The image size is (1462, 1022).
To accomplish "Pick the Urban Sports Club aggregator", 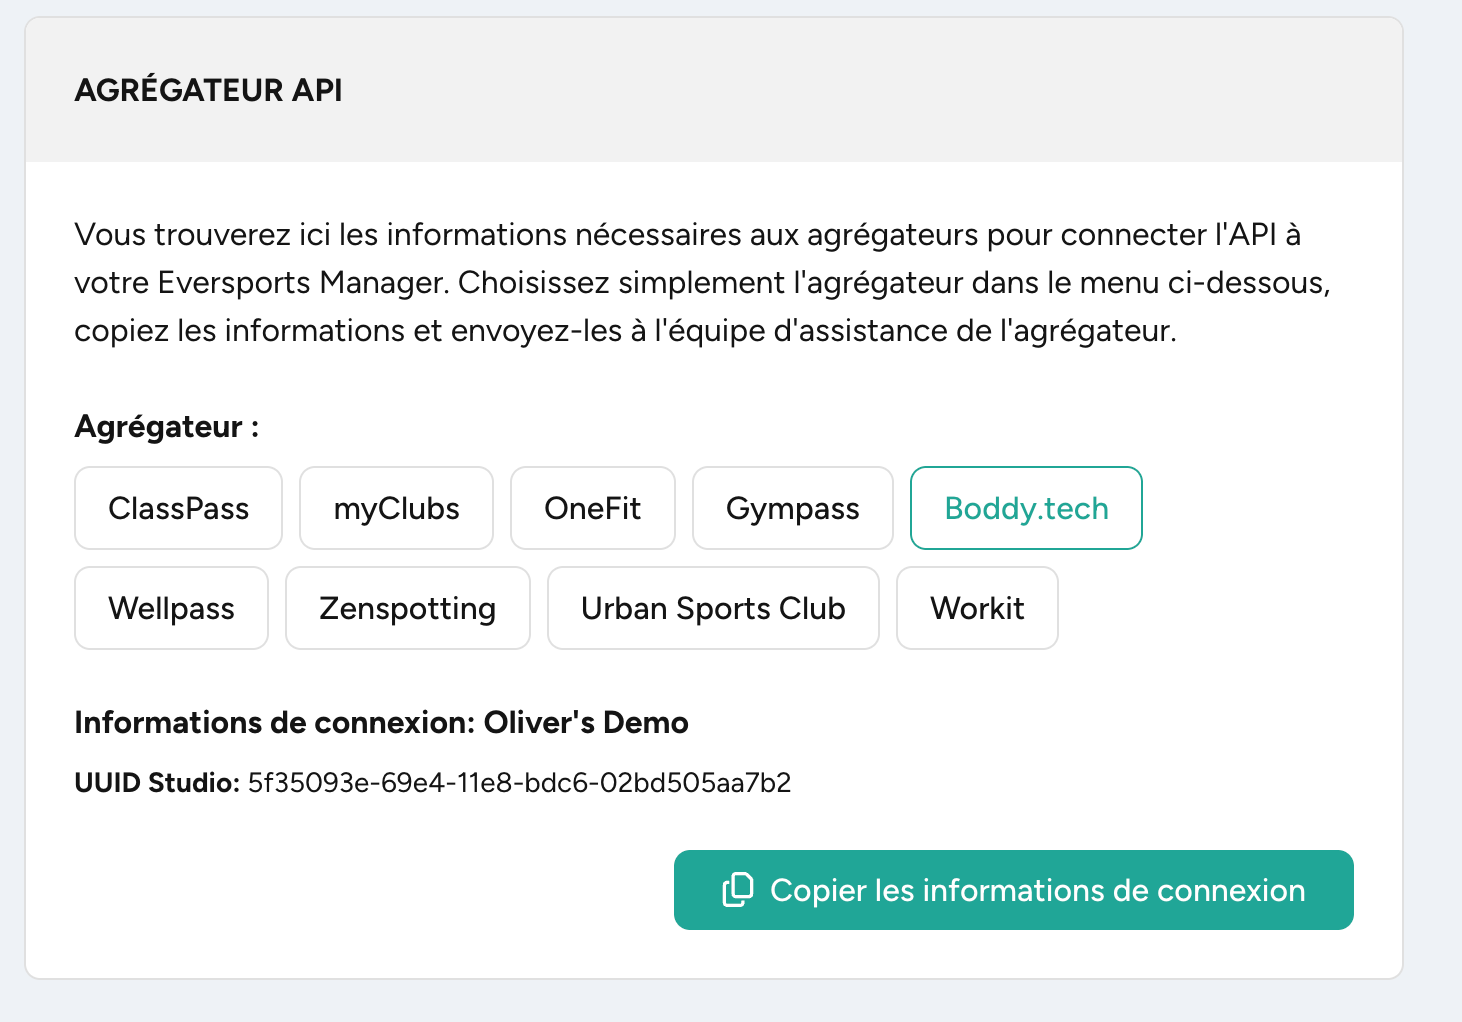I will tap(713, 608).
